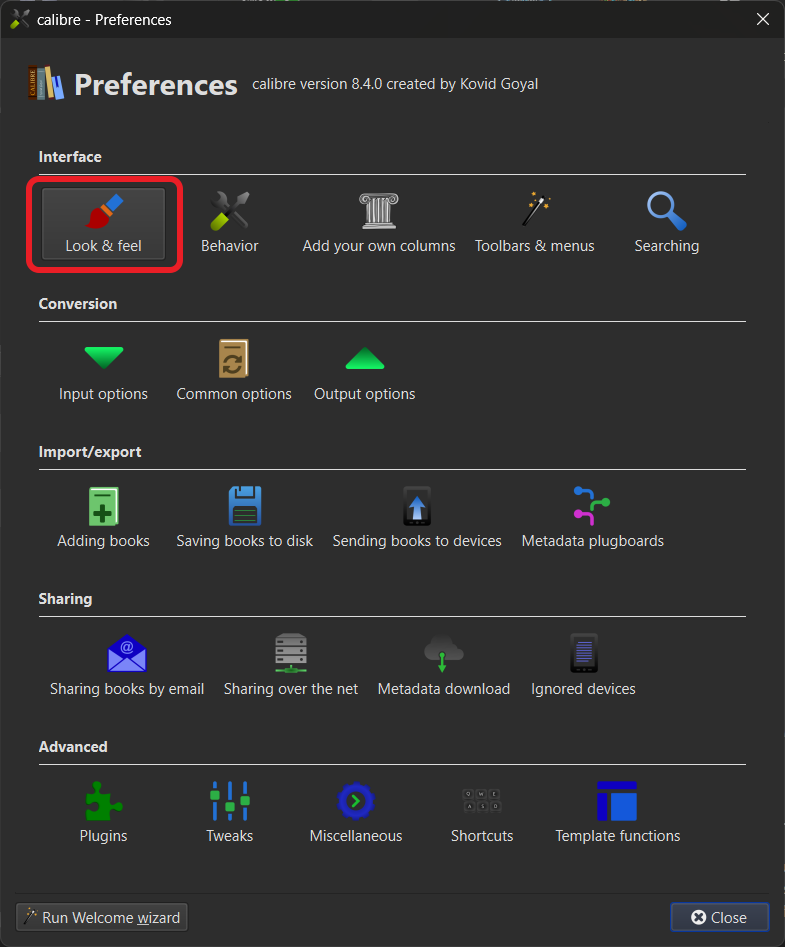785x947 pixels.
Task: Open the Template functions preferences
Action: tap(617, 814)
